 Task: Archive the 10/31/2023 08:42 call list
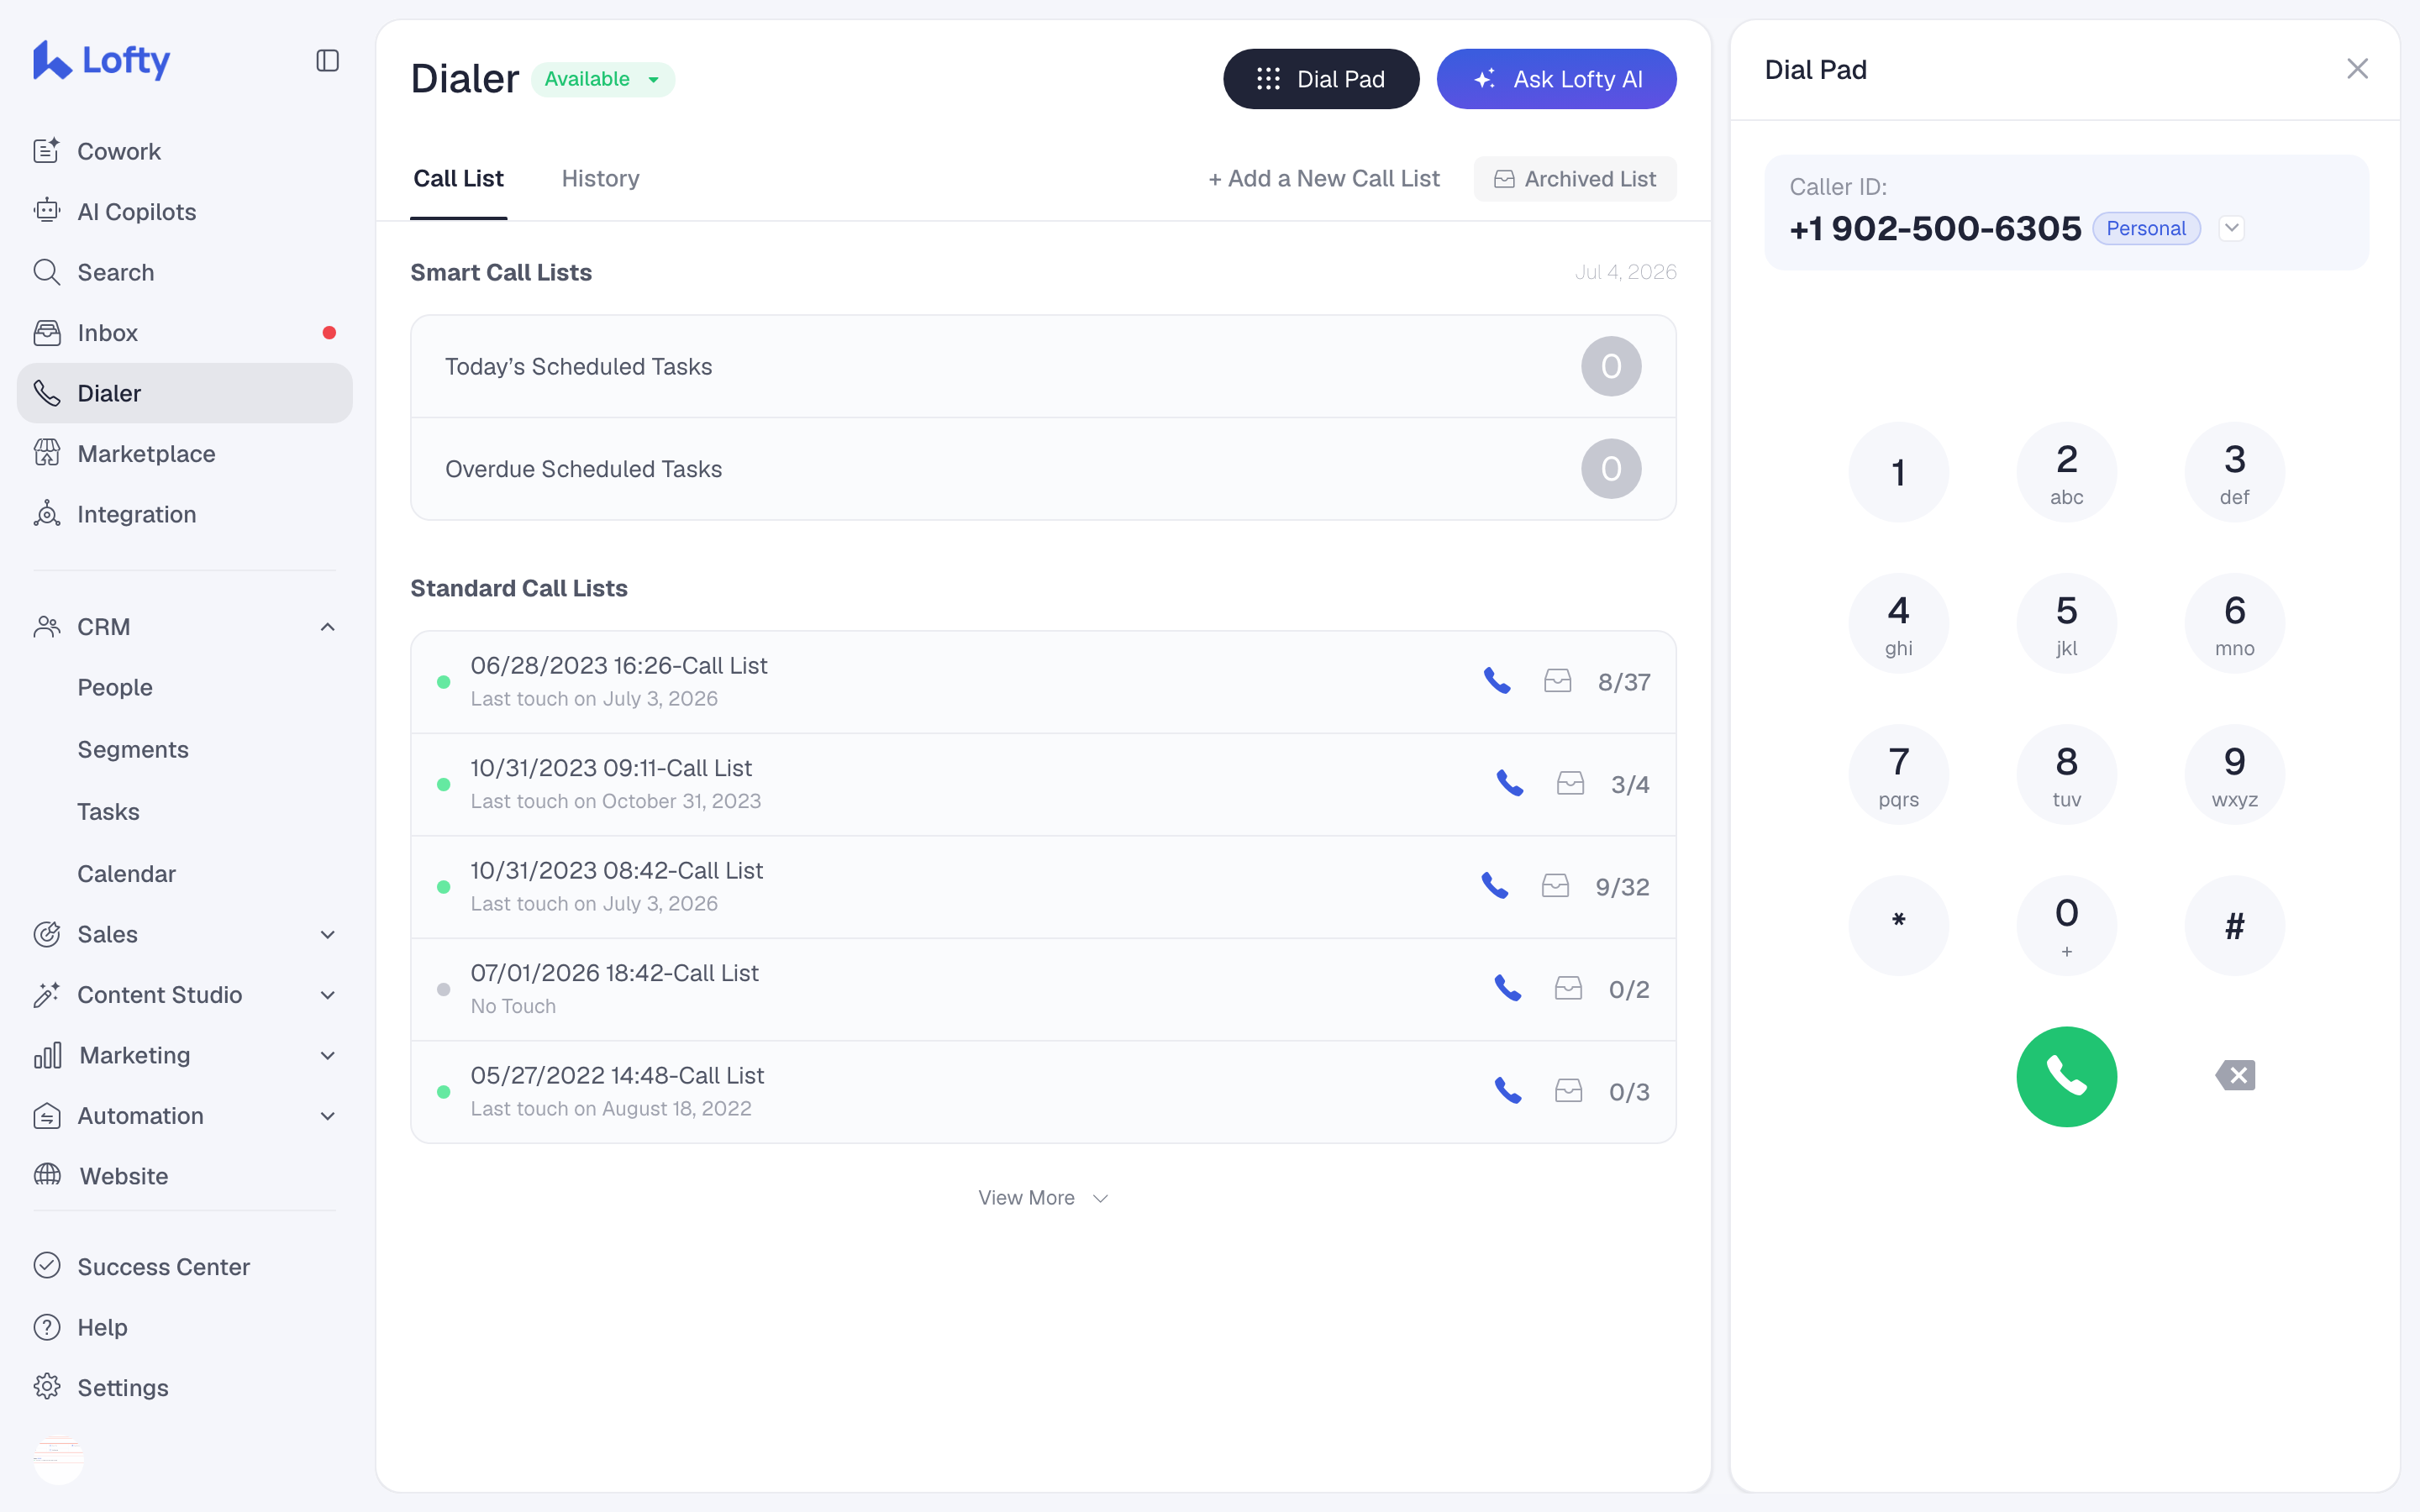[1555, 886]
